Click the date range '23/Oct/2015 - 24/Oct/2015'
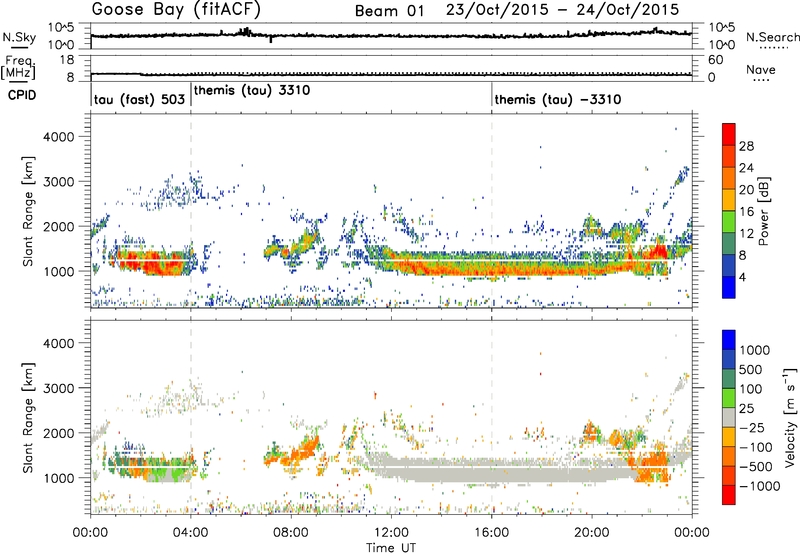 click(x=562, y=10)
